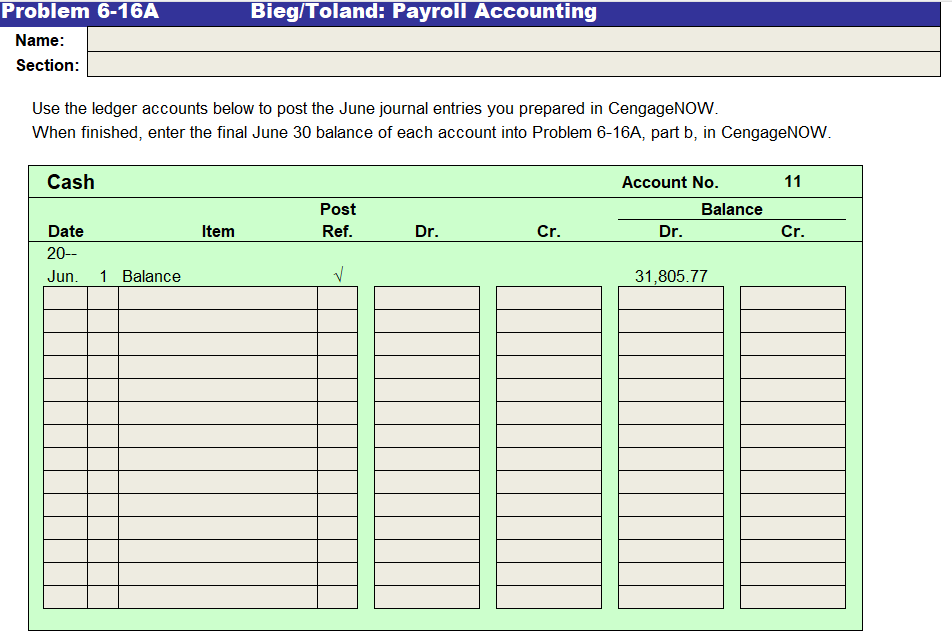The image size is (952, 637).
Task: Click the checkmark in the Post Ref. column
Action: point(339,275)
